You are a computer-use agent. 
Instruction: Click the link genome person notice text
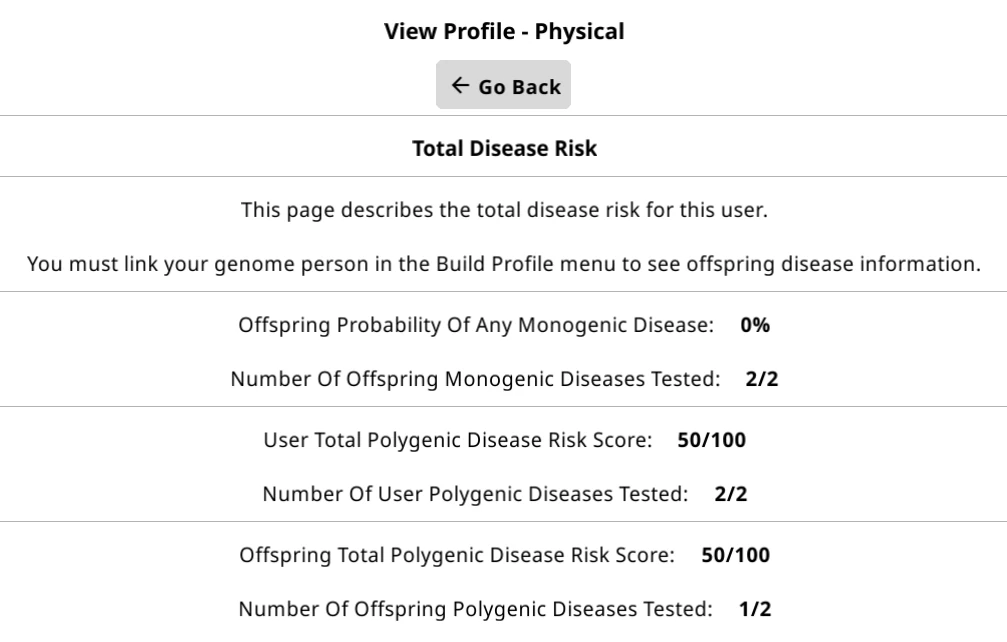(x=504, y=264)
